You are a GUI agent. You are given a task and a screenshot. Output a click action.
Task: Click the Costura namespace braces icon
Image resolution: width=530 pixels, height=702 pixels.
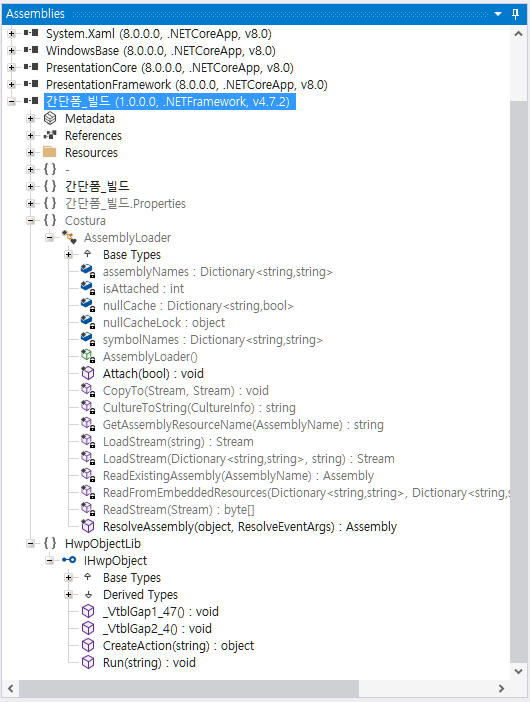click(x=50, y=220)
